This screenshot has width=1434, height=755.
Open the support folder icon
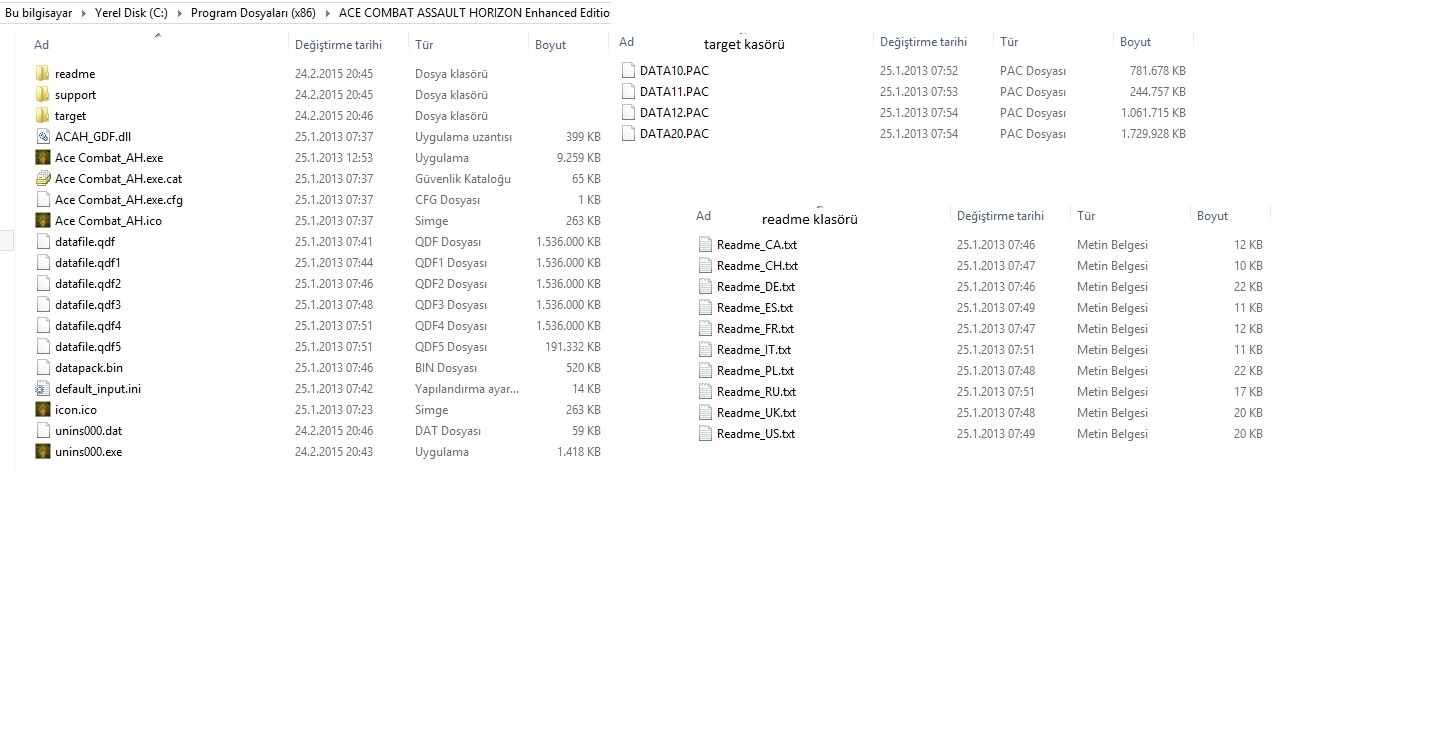tap(42, 94)
